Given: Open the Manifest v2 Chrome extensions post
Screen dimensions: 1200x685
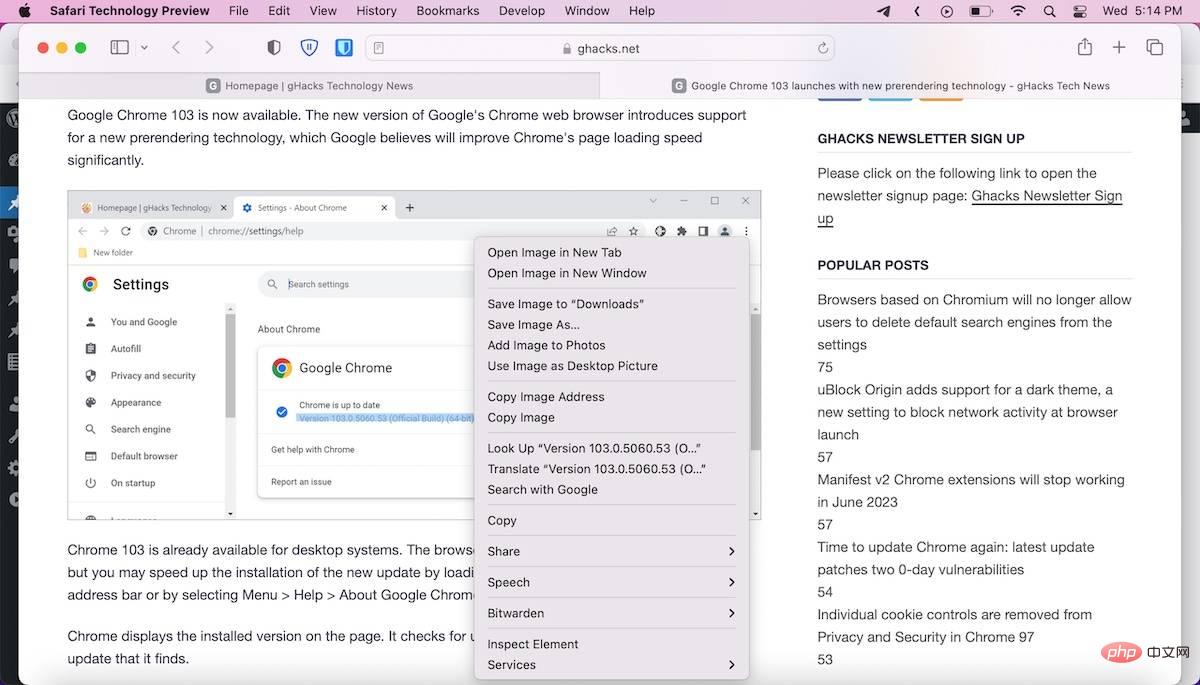Looking at the screenshot, I should point(970,491).
